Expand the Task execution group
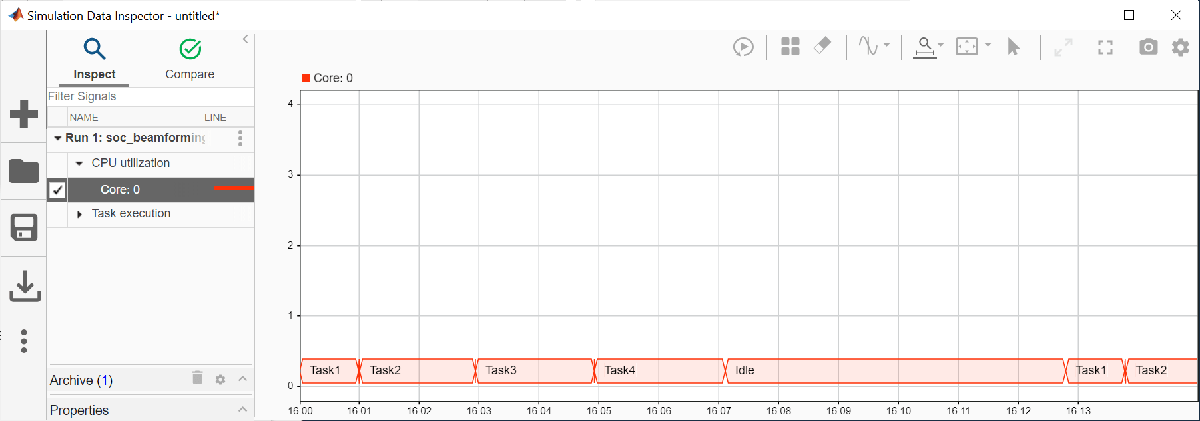The height and width of the screenshot is (421, 1200). (79, 214)
